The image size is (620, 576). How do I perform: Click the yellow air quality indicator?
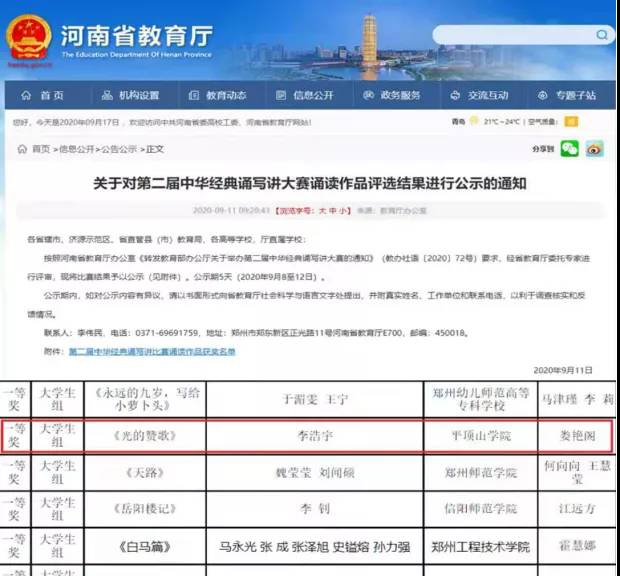click(x=571, y=122)
